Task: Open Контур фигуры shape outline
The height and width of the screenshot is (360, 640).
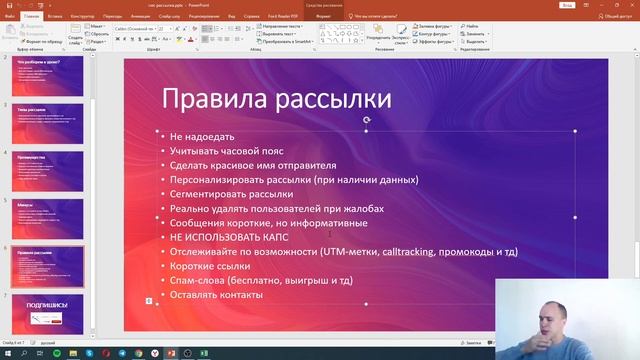Action: [x=431, y=34]
